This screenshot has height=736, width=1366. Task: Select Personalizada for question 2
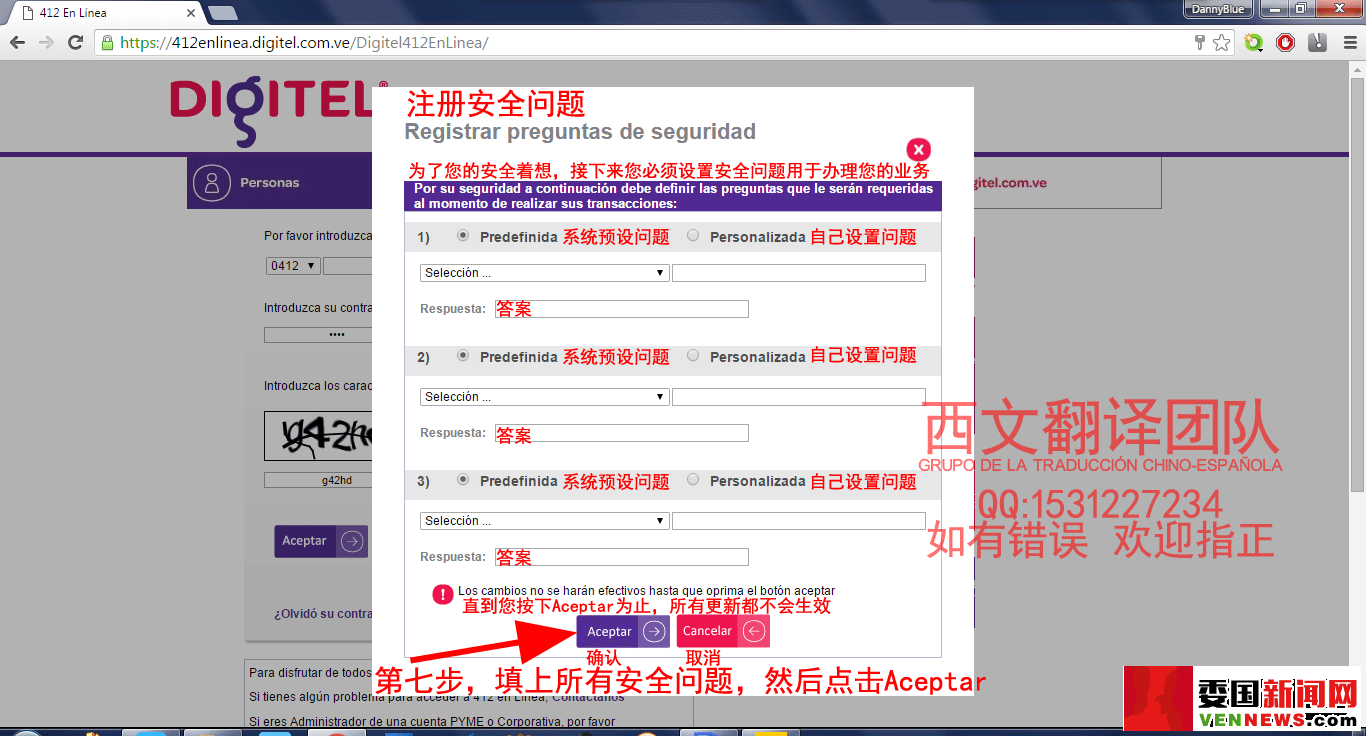pos(693,355)
